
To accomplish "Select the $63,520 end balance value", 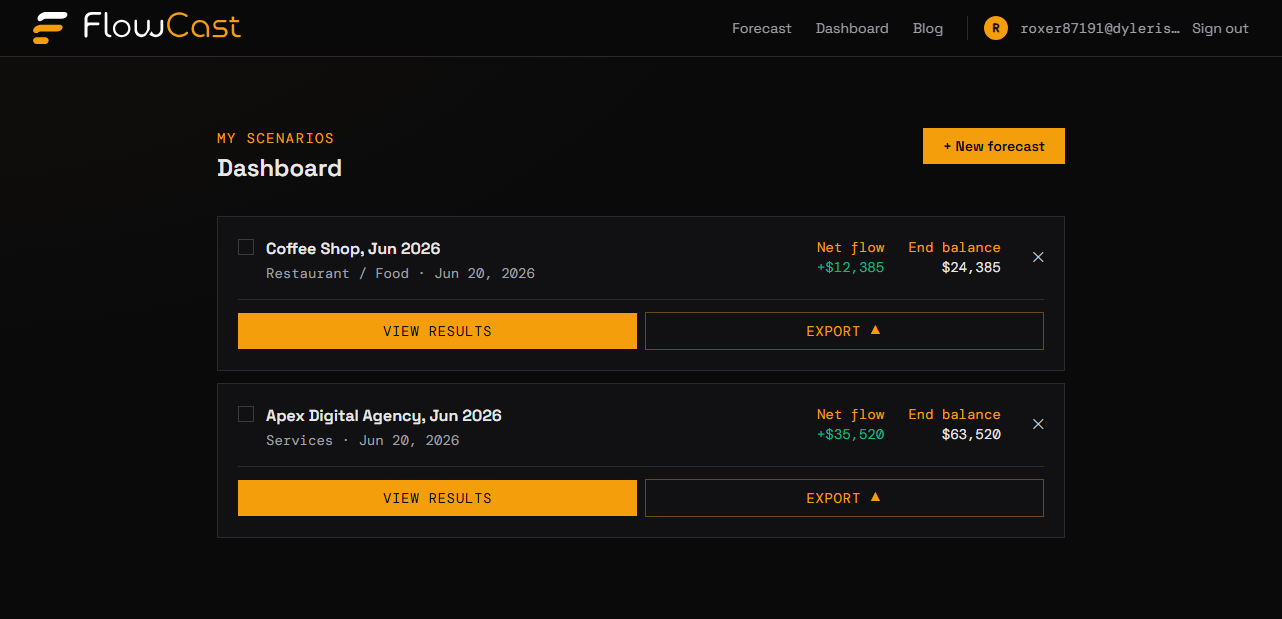I will coord(971,434).
